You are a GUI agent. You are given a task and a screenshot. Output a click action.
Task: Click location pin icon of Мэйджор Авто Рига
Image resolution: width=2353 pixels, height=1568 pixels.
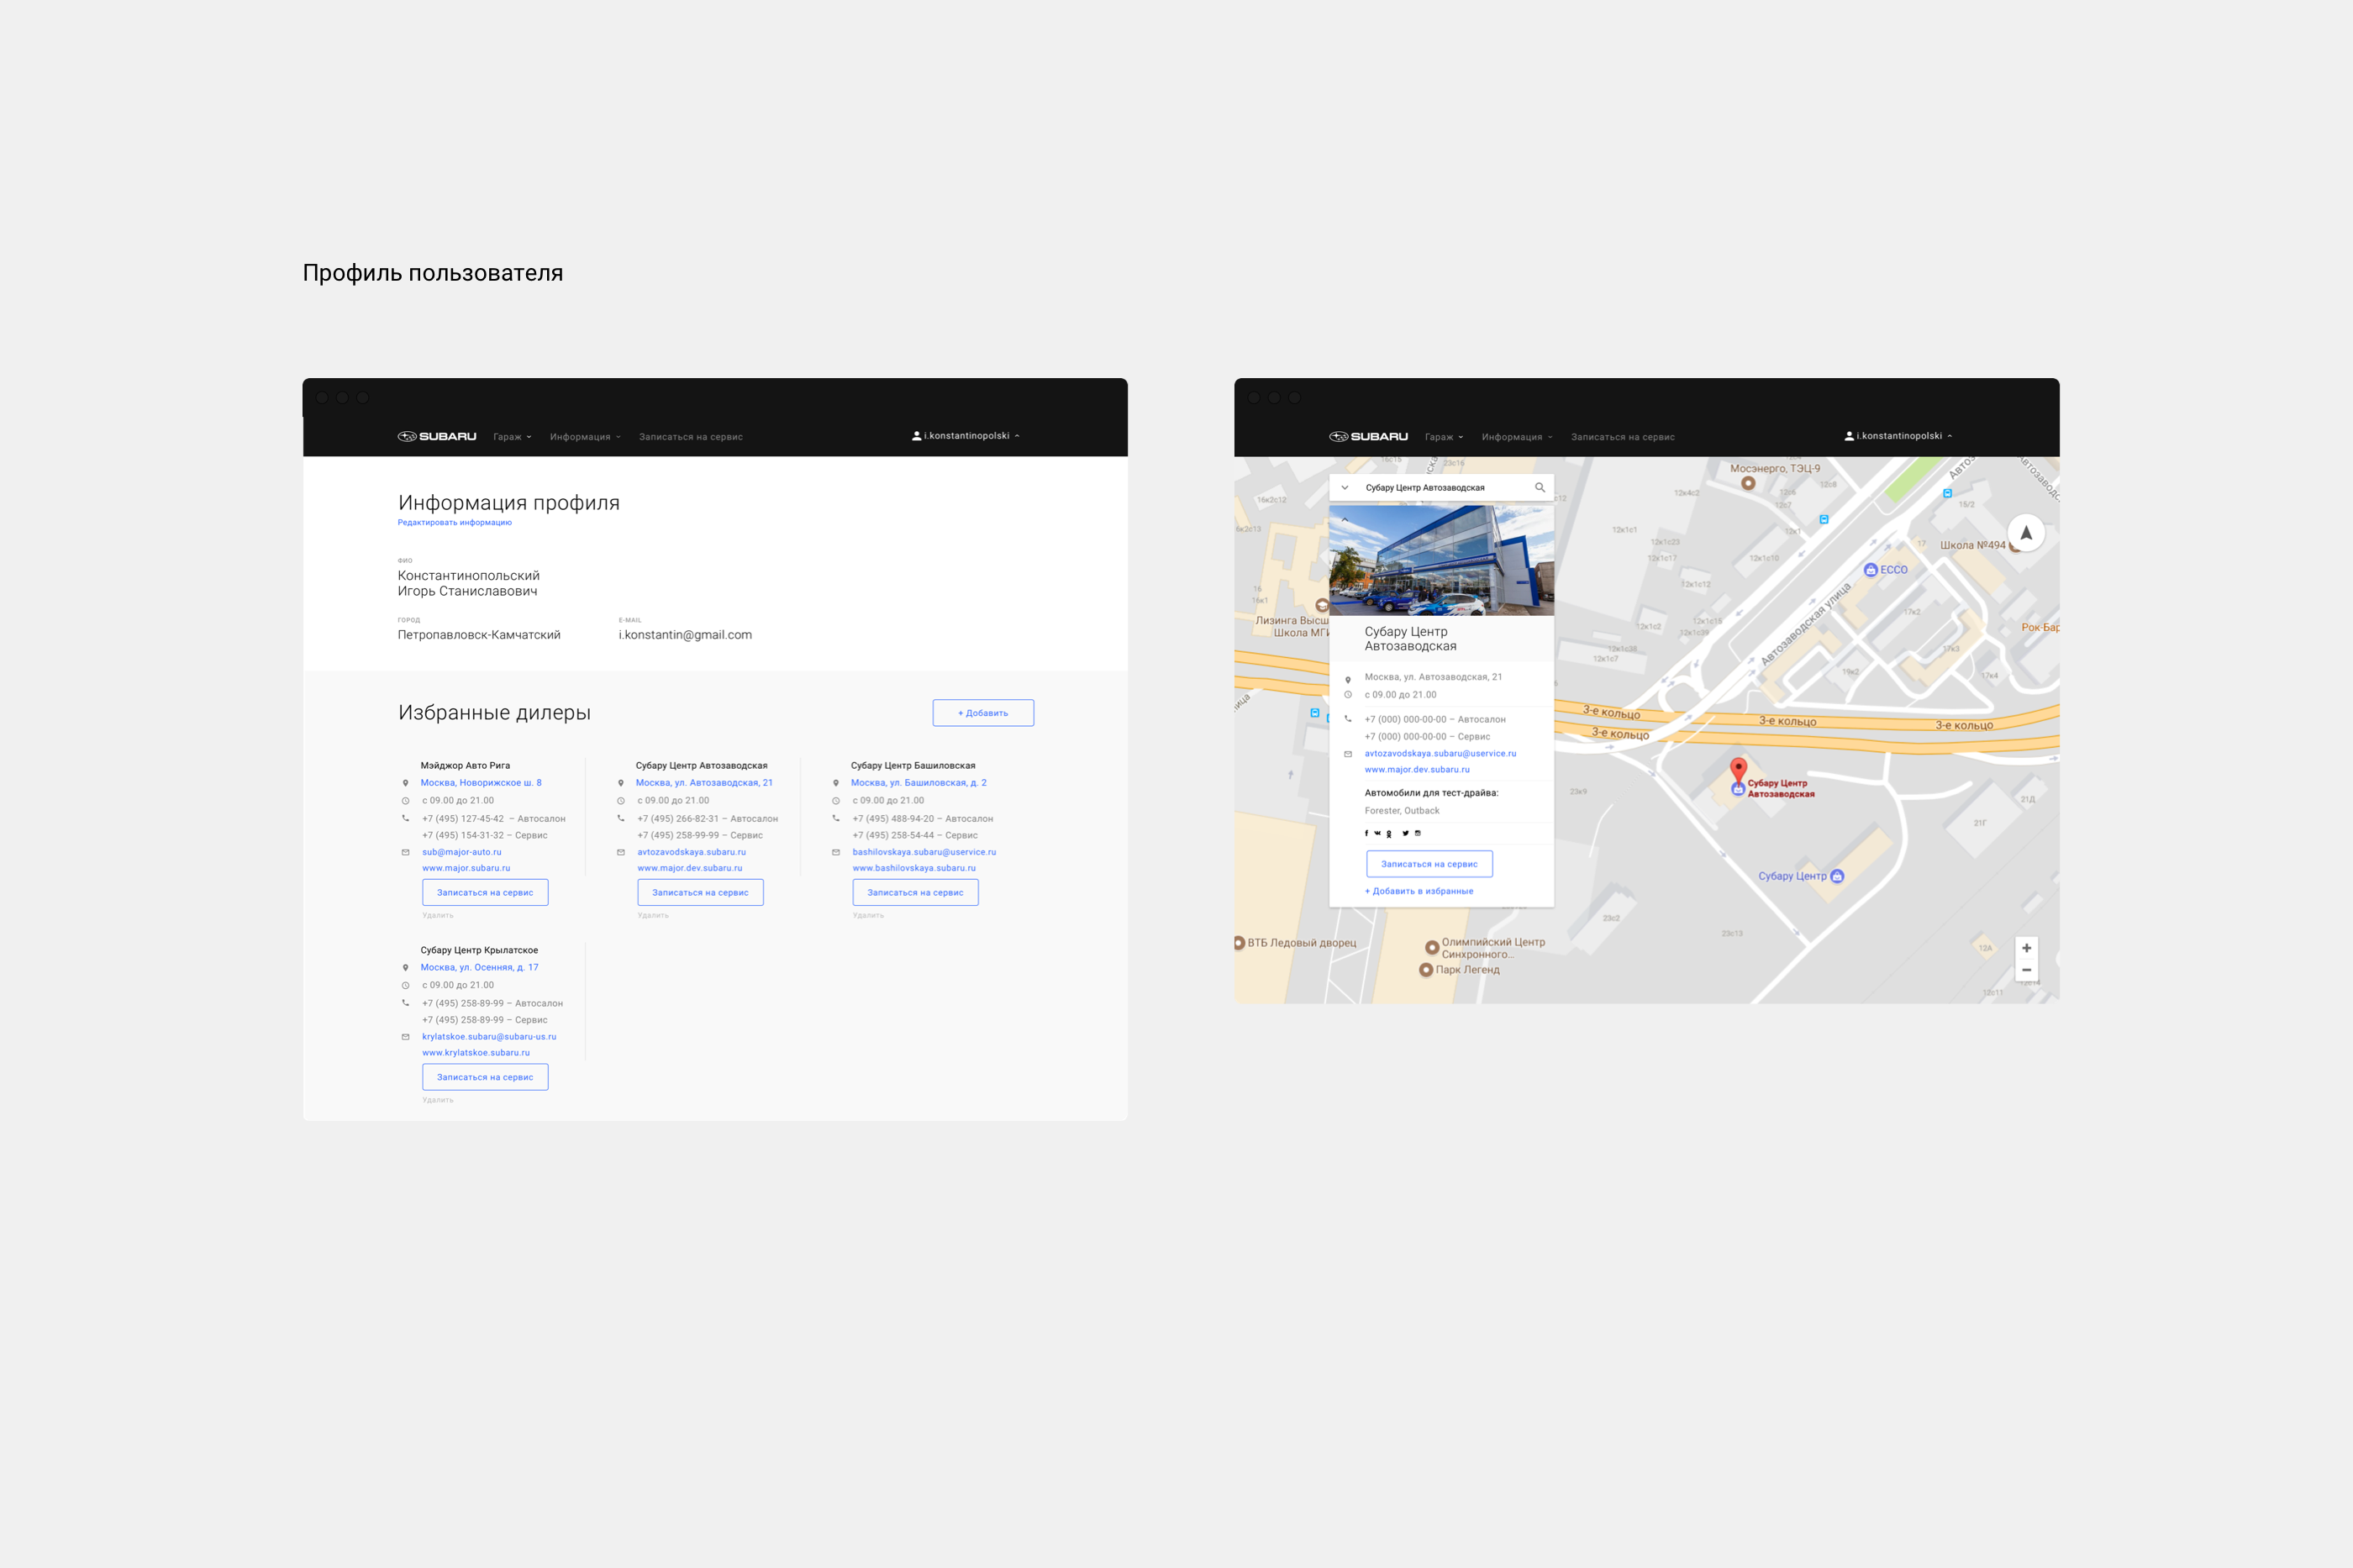click(405, 783)
